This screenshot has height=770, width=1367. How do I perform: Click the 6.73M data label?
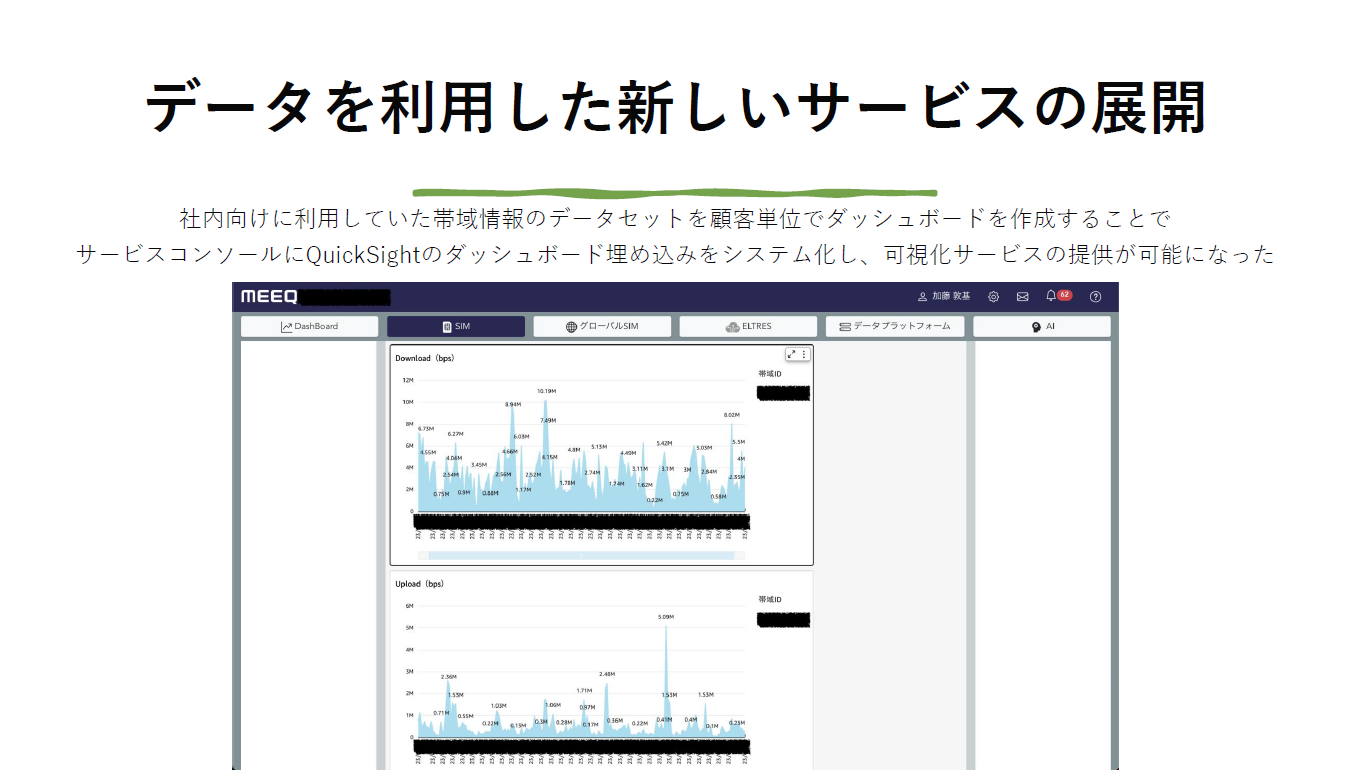(x=426, y=428)
